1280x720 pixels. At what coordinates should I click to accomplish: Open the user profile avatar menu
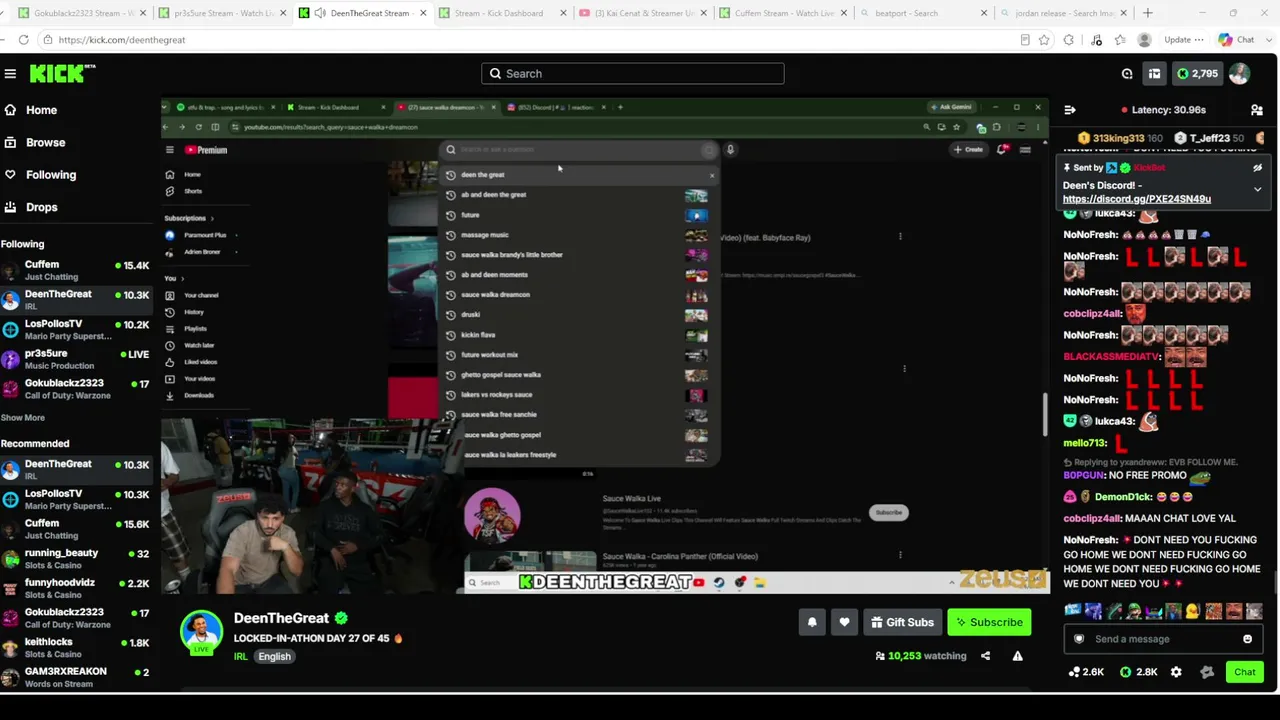[x=1239, y=73]
